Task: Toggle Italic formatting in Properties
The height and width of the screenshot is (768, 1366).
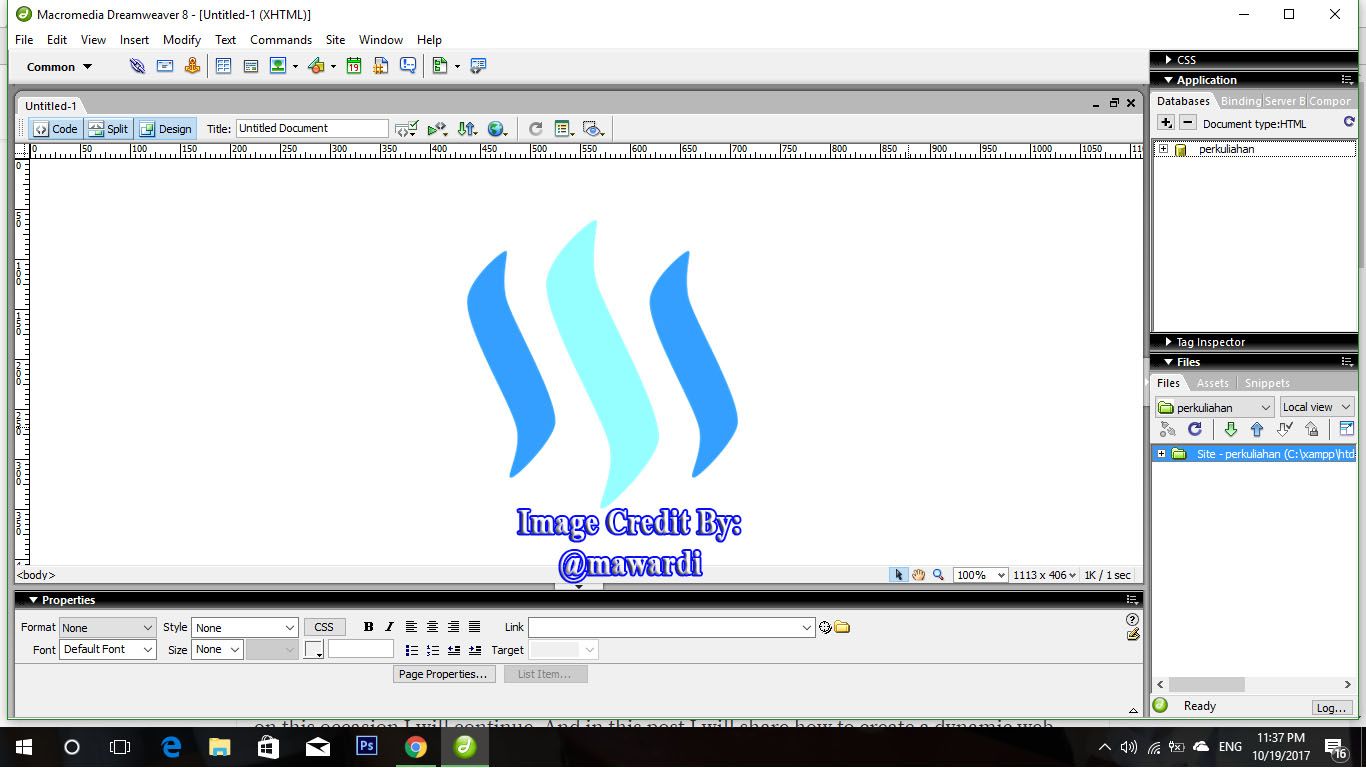Action: click(389, 627)
